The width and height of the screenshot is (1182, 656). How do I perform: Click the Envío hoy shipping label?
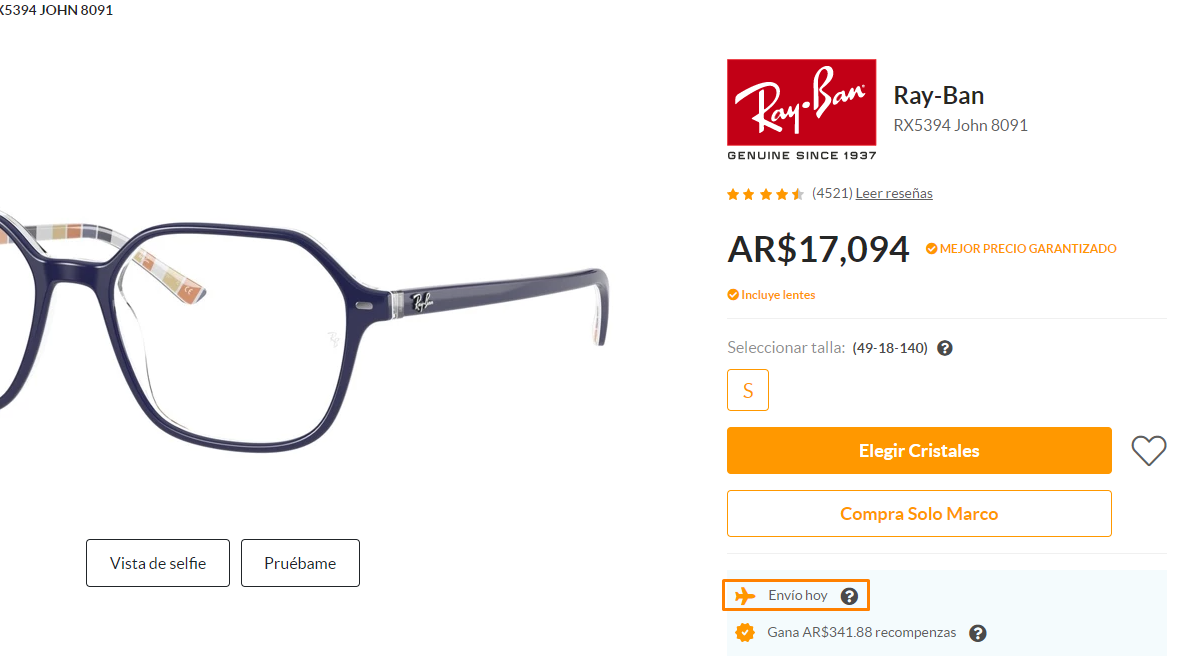click(798, 596)
